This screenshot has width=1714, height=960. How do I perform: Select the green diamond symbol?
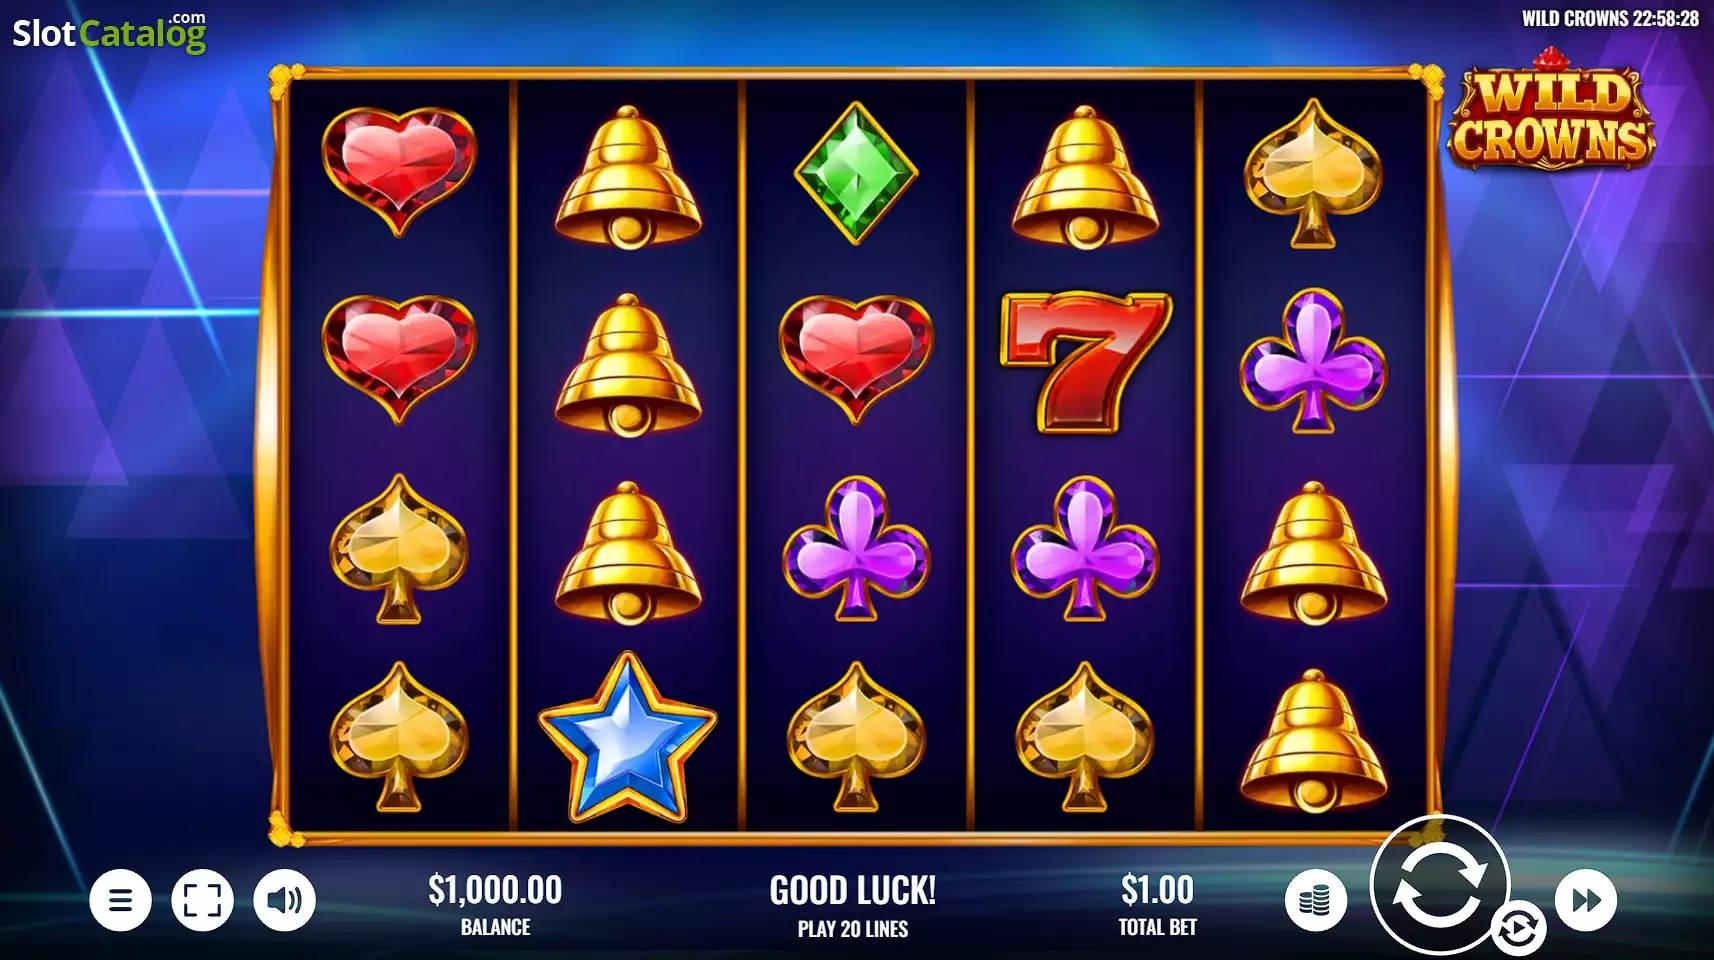856,173
